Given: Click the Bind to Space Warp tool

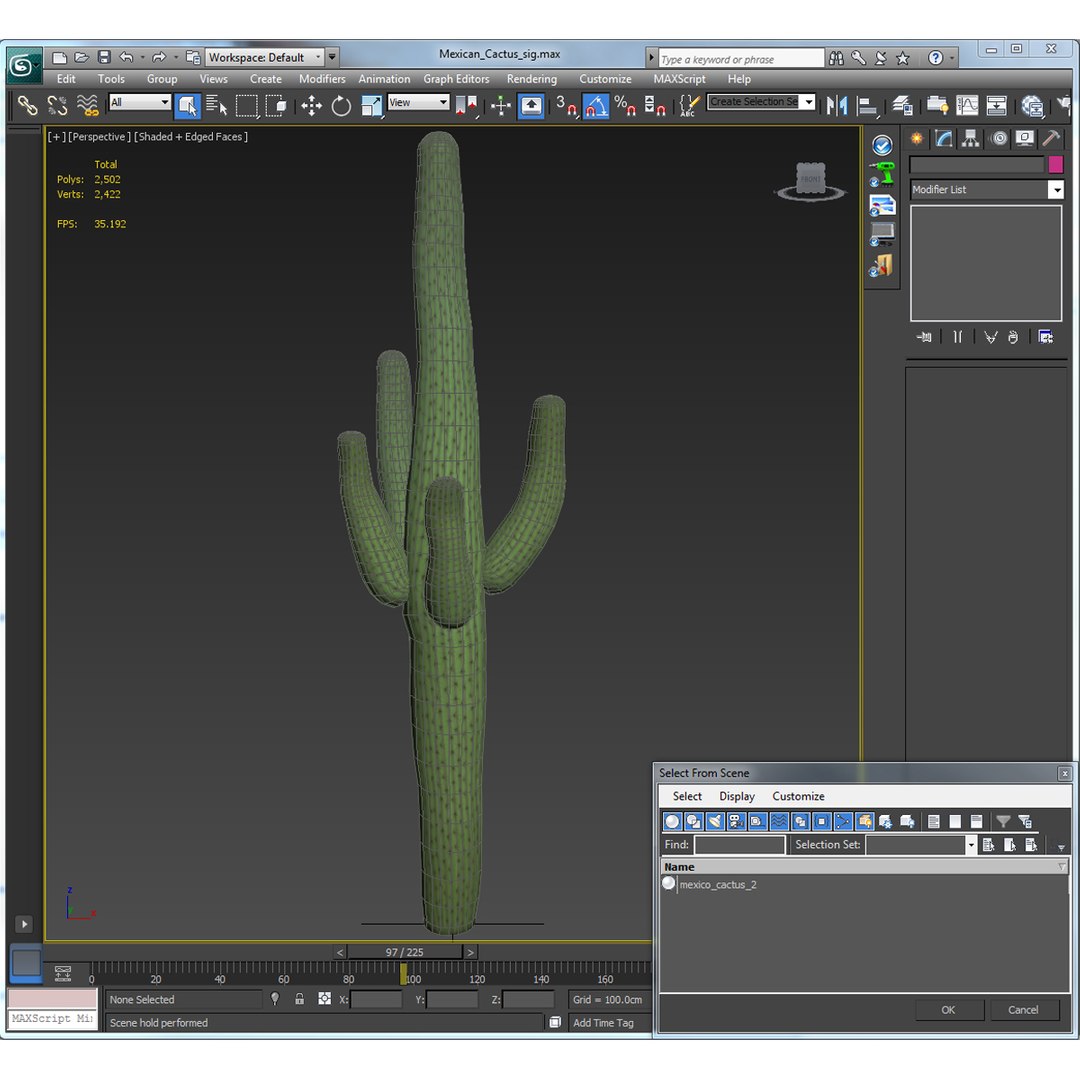Looking at the screenshot, I should tap(87, 105).
